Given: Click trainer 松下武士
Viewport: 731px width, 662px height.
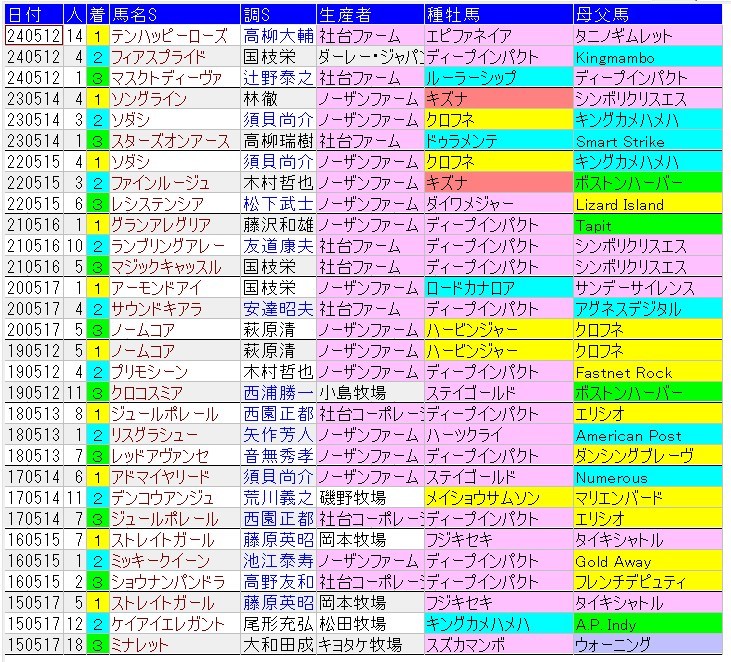Looking at the screenshot, I should coord(278,204).
